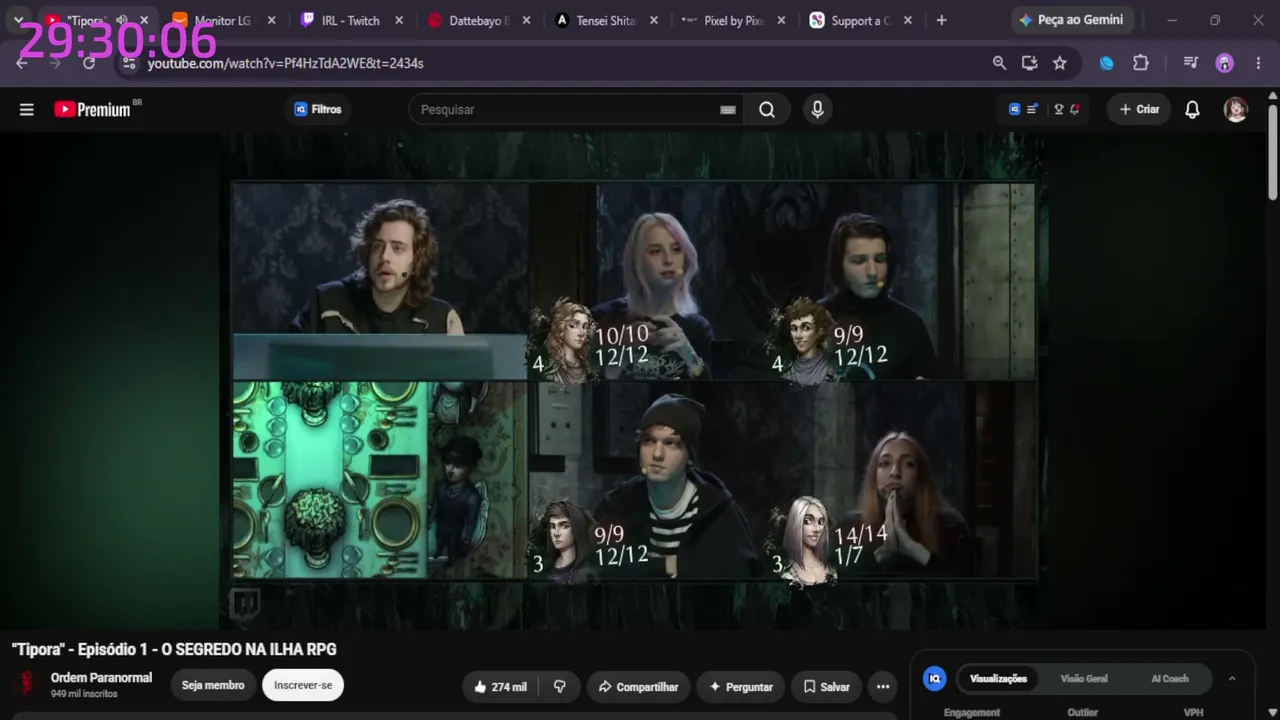Save the video with Salvar
The width and height of the screenshot is (1280, 720).
pyautogui.click(x=826, y=687)
